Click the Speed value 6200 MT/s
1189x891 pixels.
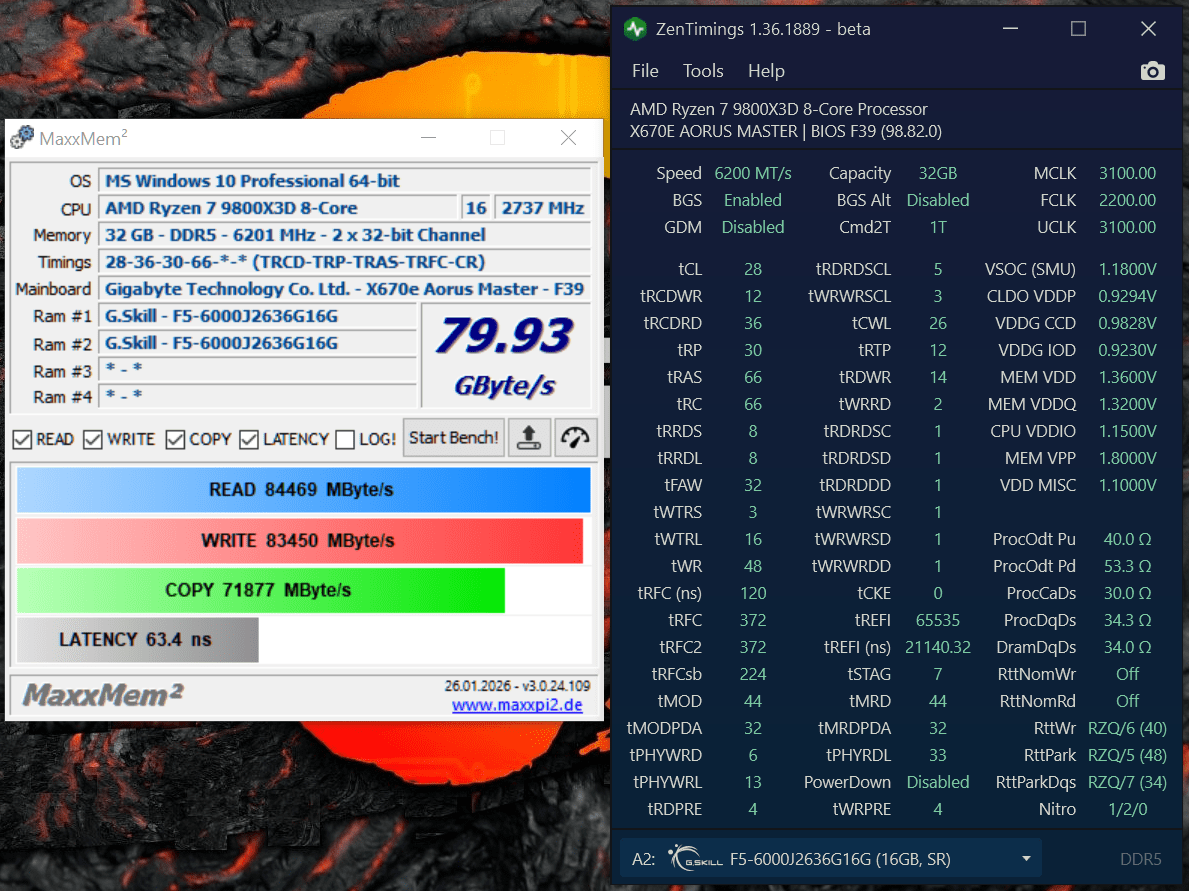(x=752, y=173)
